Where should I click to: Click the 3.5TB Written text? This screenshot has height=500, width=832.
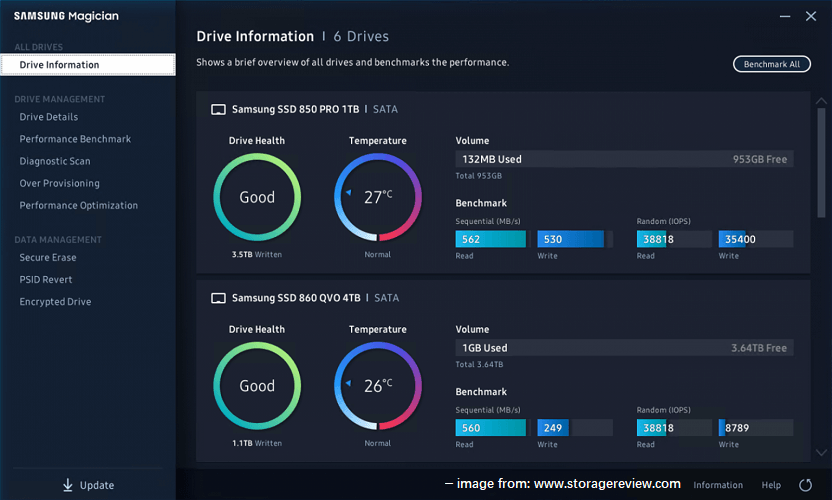pyautogui.click(x=257, y=255)
